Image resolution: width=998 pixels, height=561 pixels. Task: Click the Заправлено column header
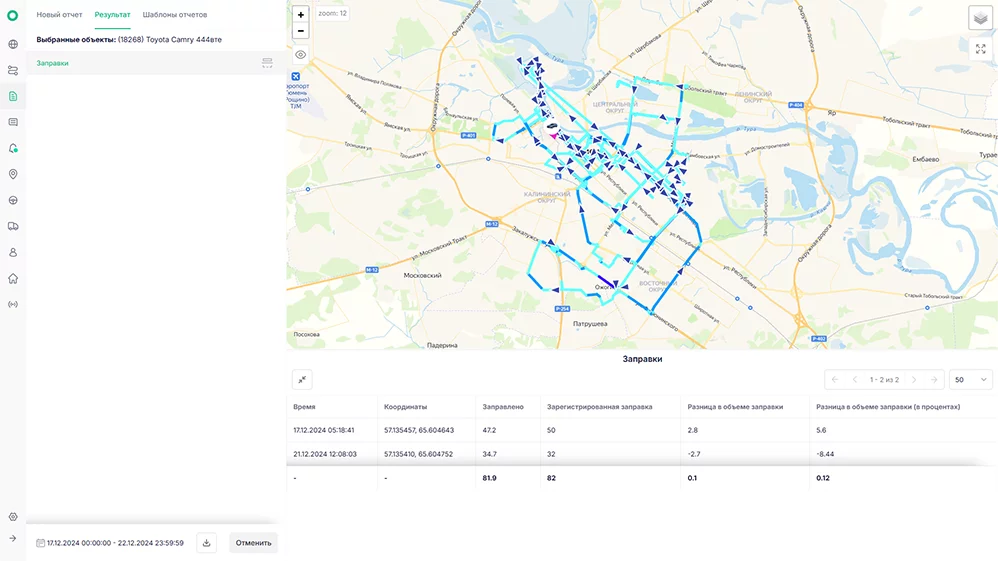tap(503, 406)
